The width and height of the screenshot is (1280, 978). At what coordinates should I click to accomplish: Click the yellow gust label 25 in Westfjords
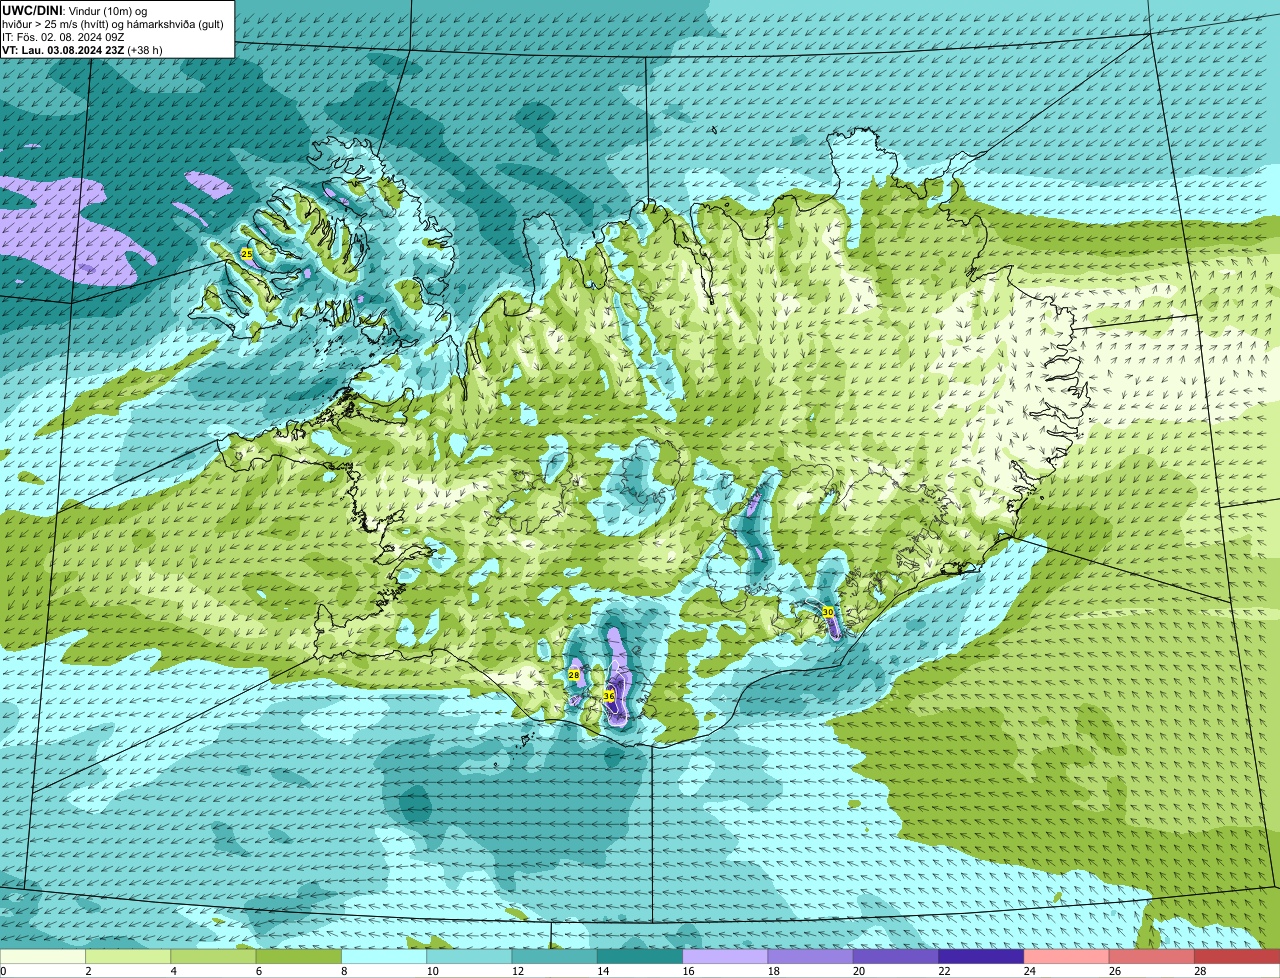247,254
